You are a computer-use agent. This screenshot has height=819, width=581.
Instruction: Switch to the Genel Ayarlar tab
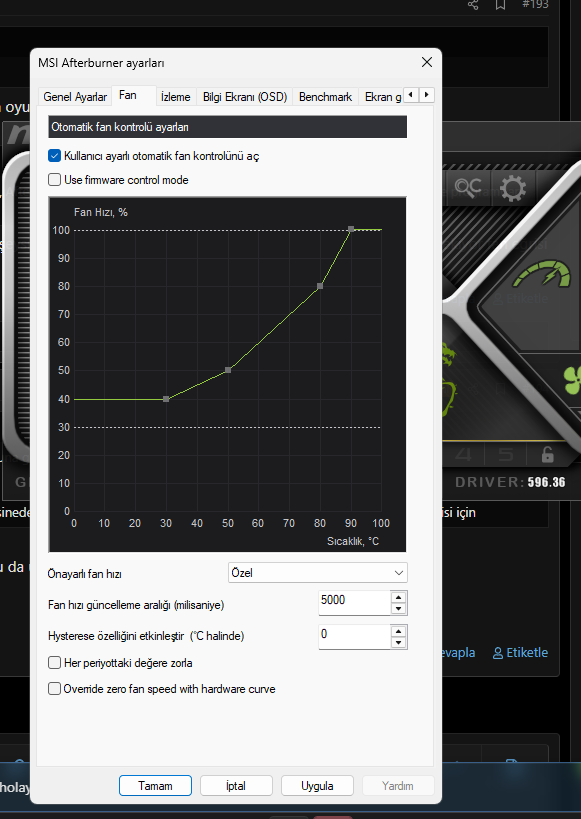75,97
